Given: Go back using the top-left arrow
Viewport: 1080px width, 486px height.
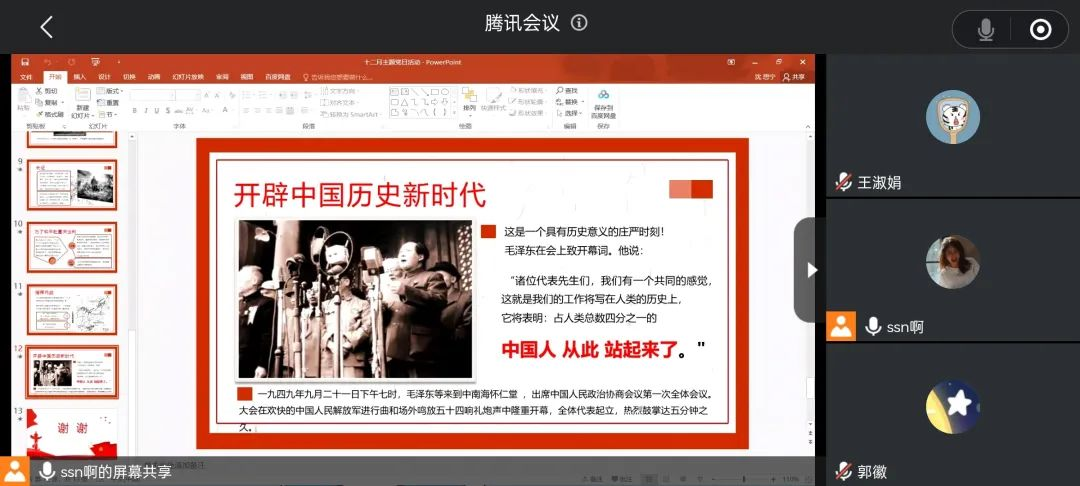Looking at the screenshot, I should pos(46,27).
